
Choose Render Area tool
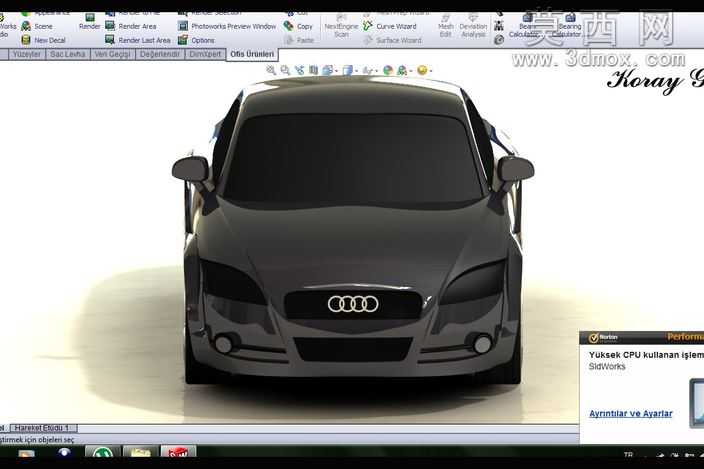(131, 26)
